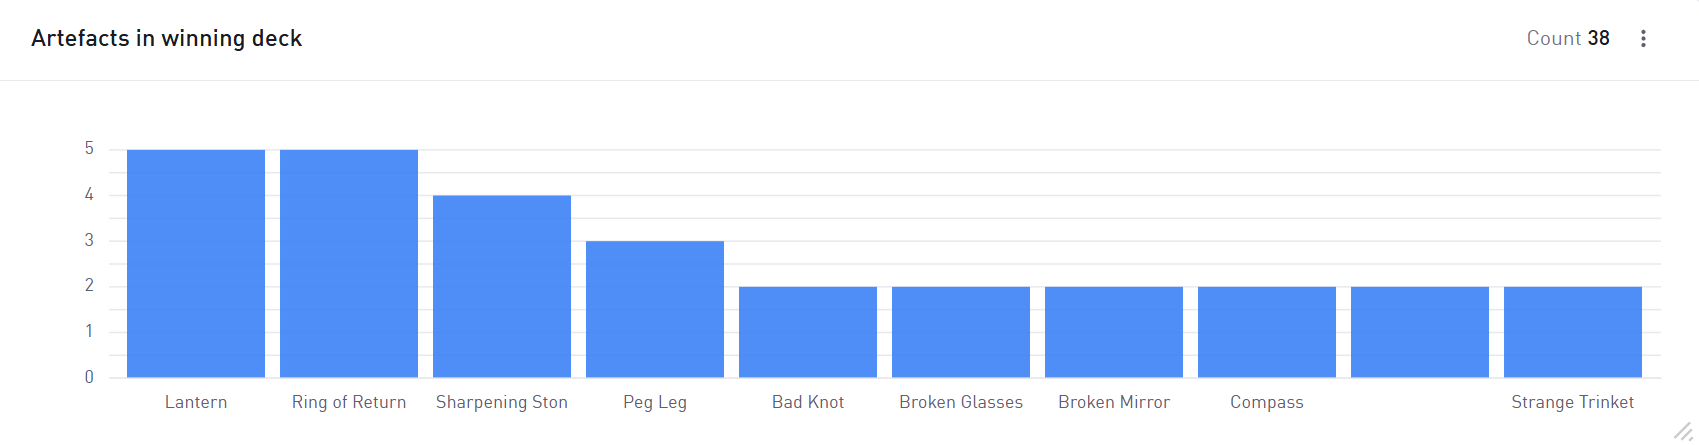Click the unlabeled bar right of Compass
The height and width of the screenshot is (445, 1699).
pos(1420,332)
